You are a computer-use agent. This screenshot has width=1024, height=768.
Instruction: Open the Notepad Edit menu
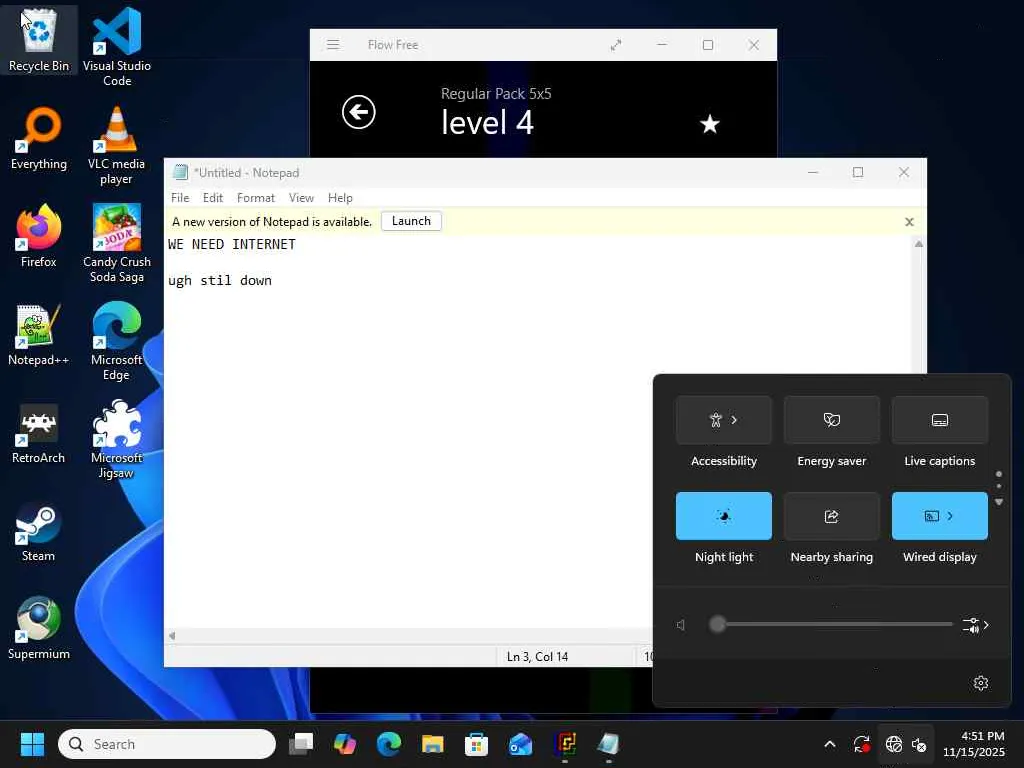(212, 198)
